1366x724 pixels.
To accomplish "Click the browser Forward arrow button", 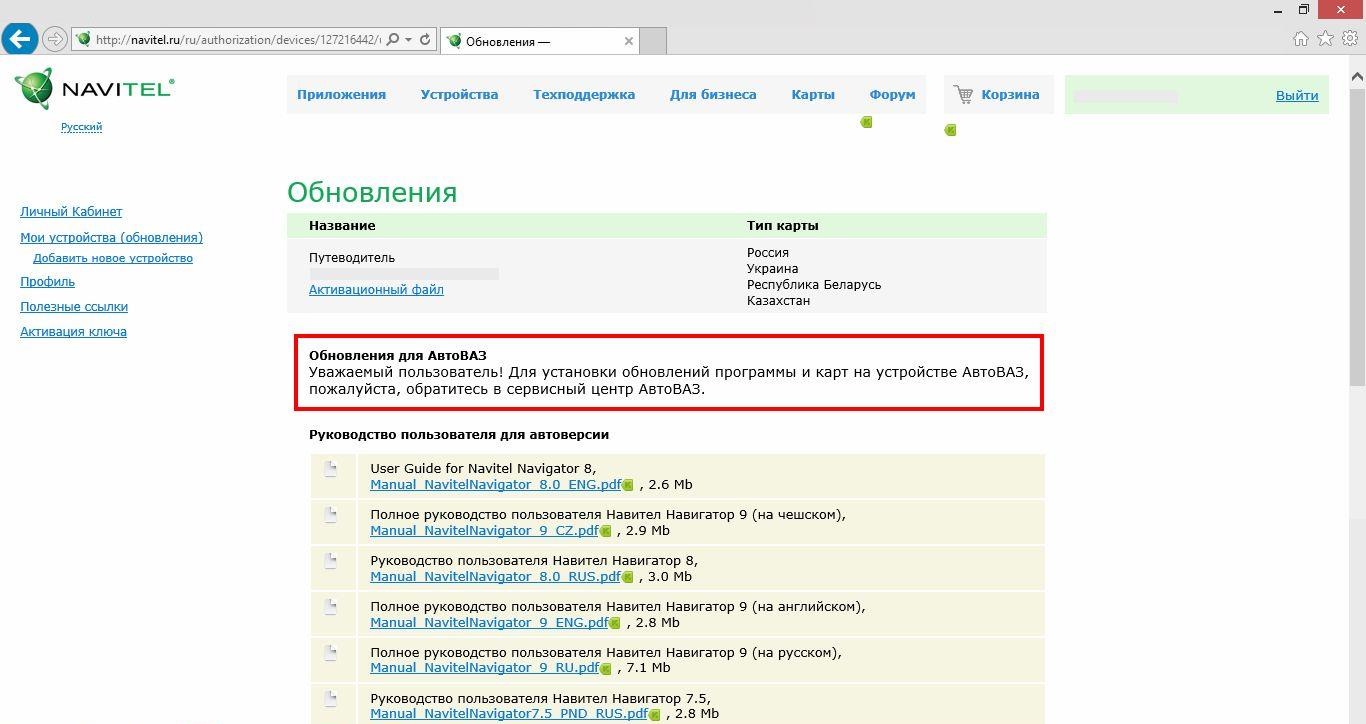I will 54,40.
